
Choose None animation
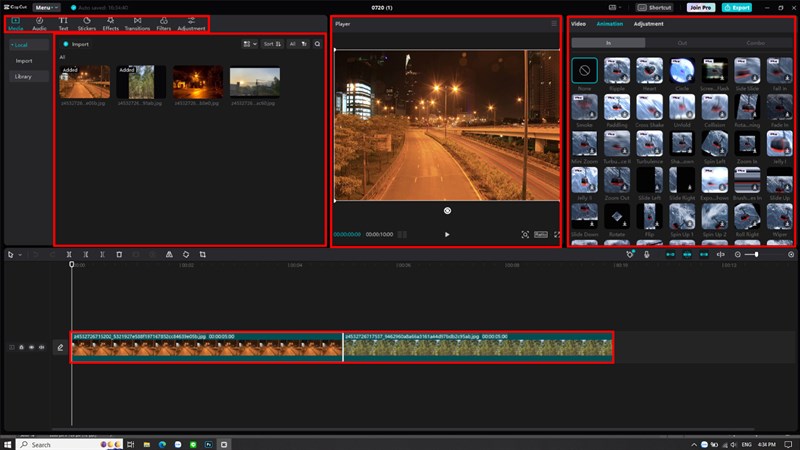[585, 70]
